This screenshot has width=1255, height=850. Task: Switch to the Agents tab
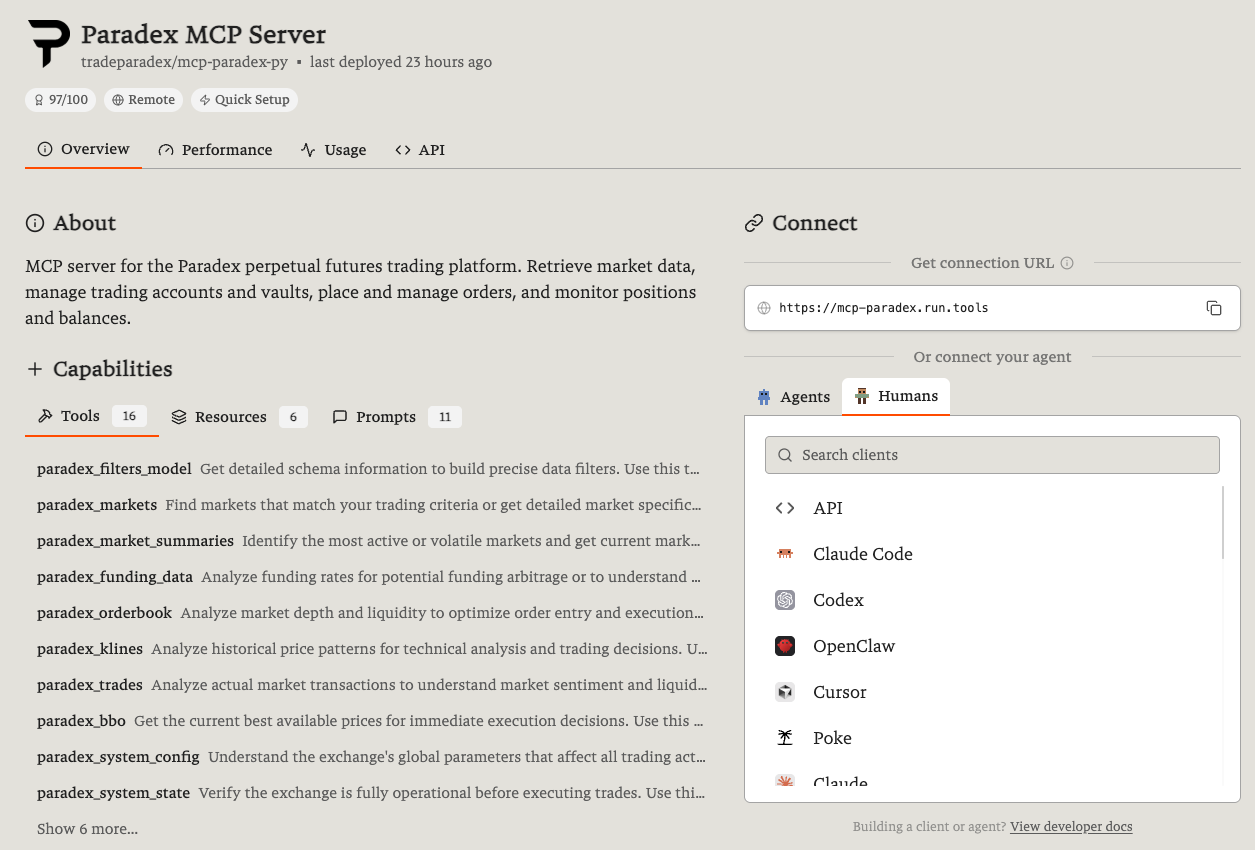click(x=793, y=396)
